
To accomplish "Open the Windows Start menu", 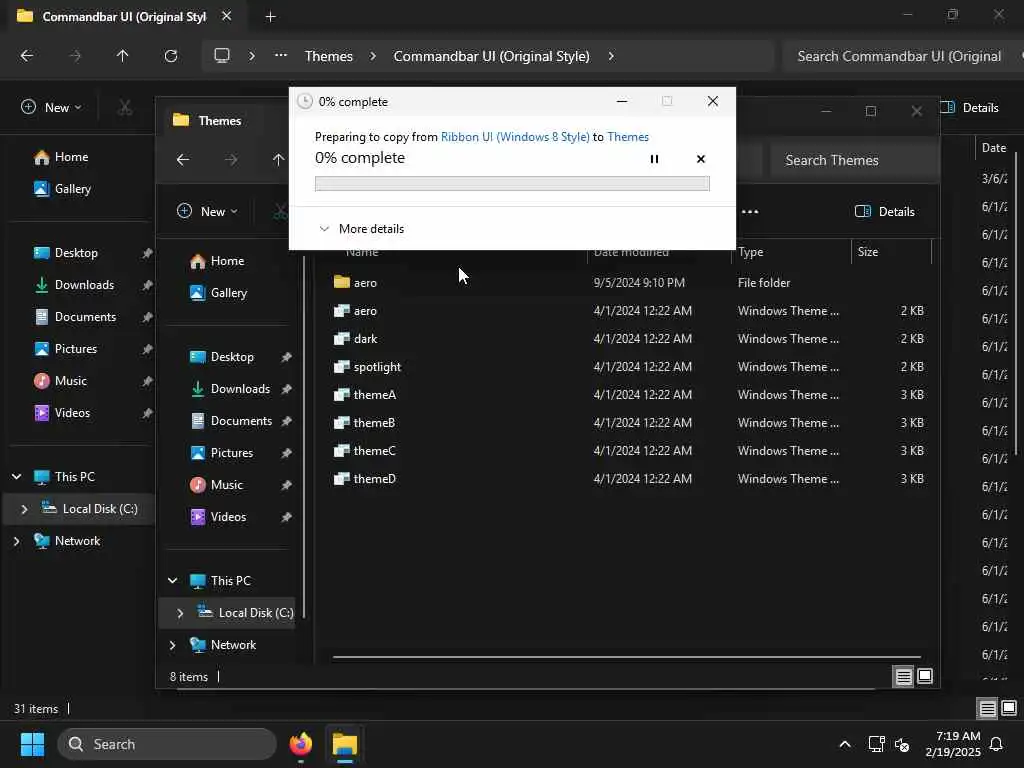I will [x=32, y=744].
